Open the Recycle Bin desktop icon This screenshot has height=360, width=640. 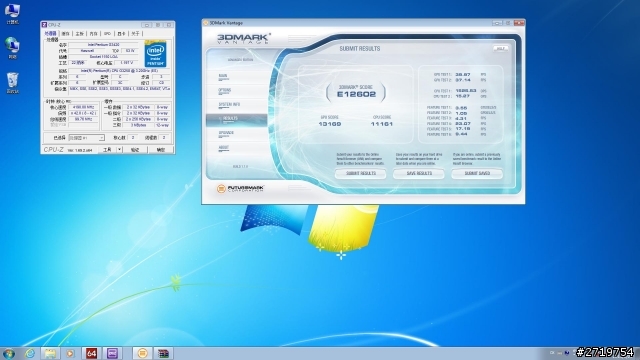[x=12, y=83]
